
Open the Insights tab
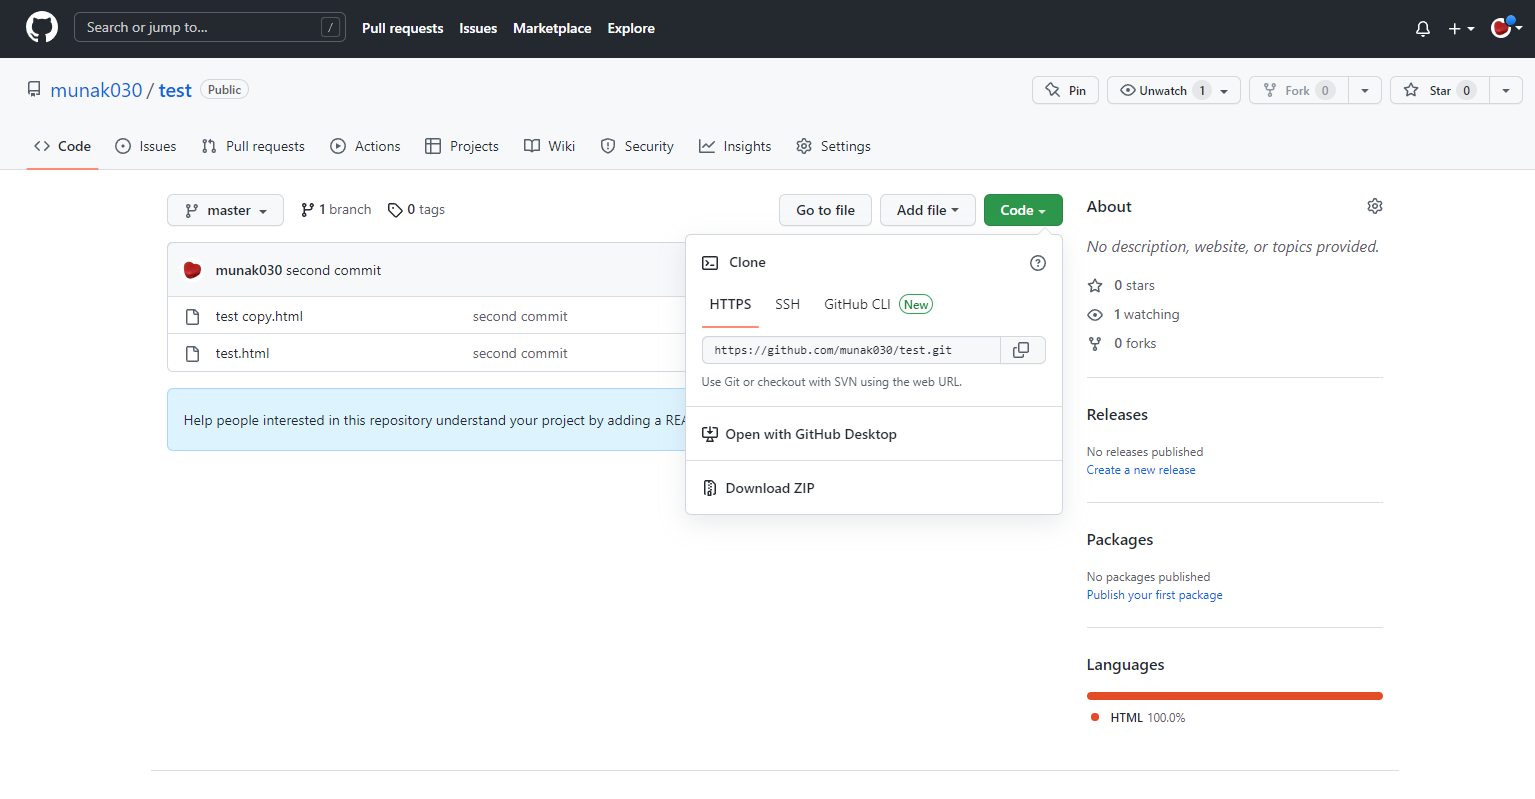[735, 146]
